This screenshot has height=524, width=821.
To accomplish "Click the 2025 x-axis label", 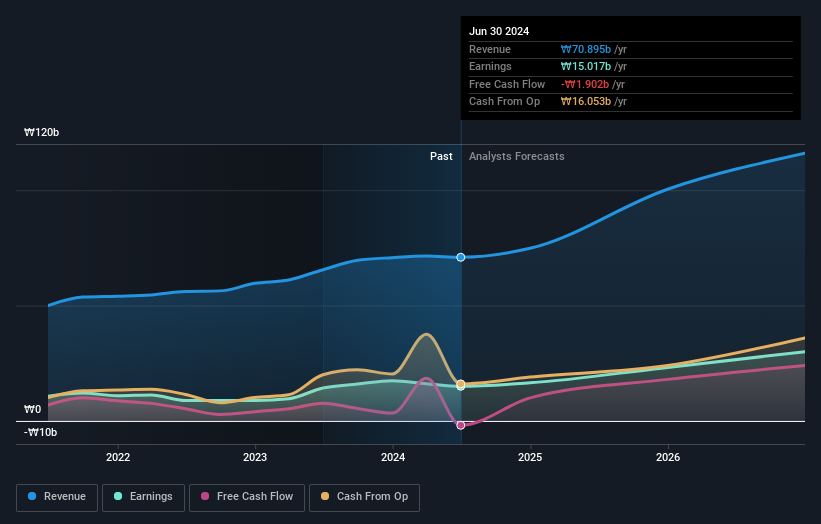I will click(530, 457).
